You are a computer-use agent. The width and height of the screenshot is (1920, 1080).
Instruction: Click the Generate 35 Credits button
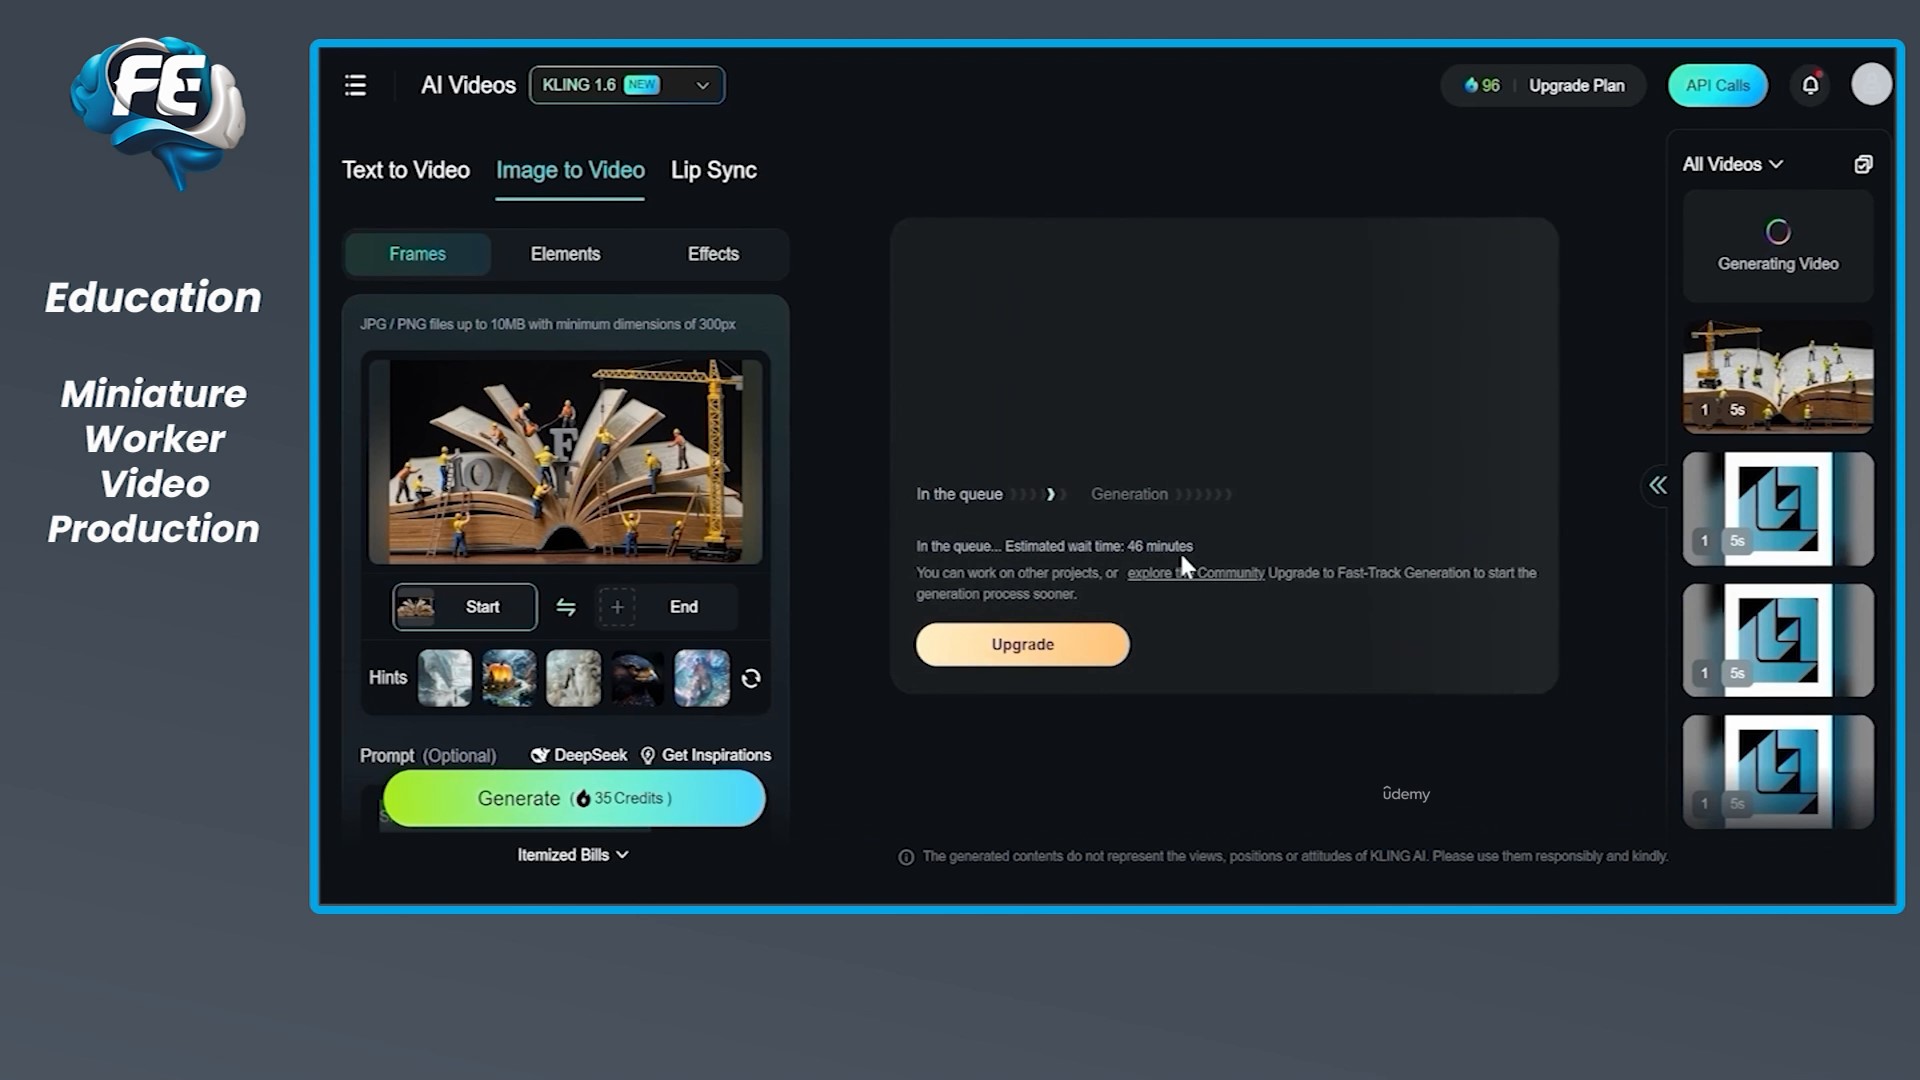(x=574, y=798)
